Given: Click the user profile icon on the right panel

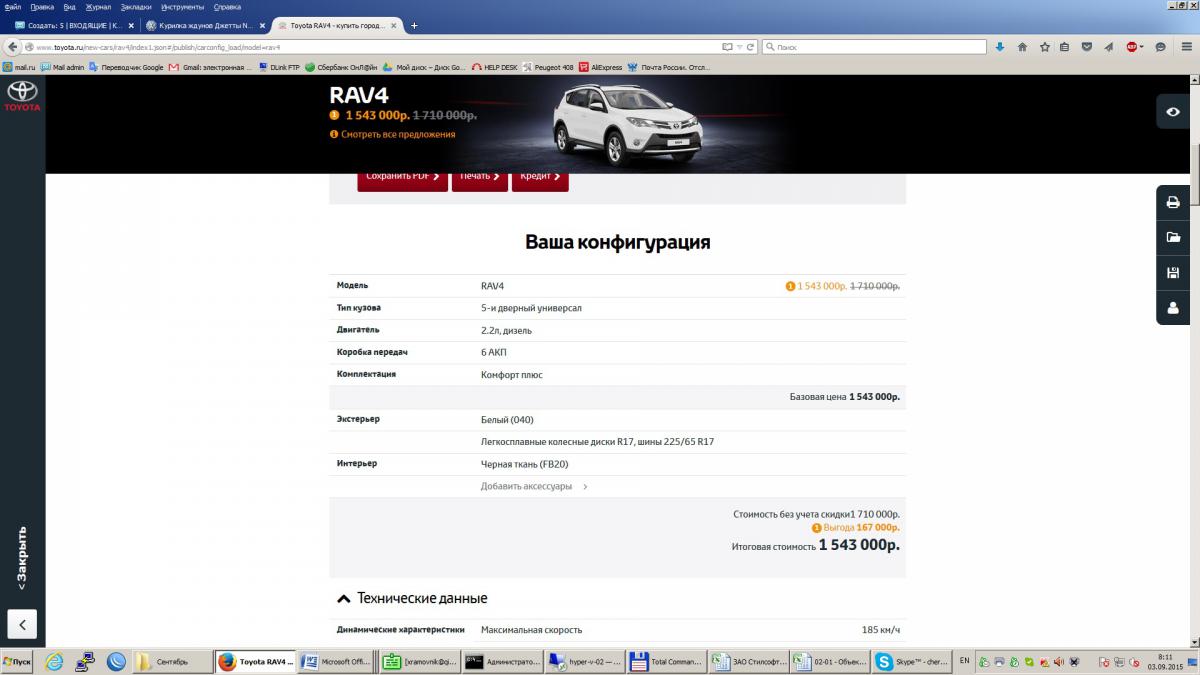Looking at the screenshot, I should click(1173, 308).
